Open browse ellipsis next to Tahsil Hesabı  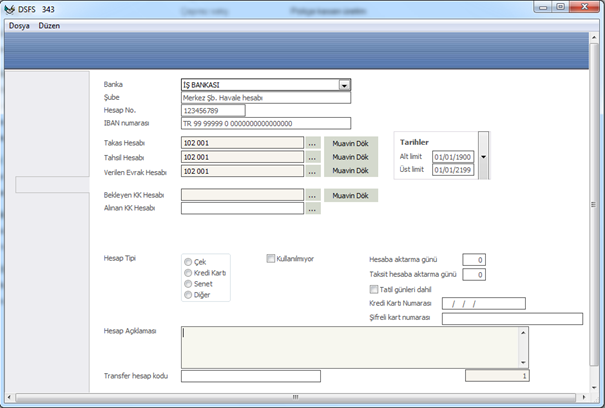point(313,157)
